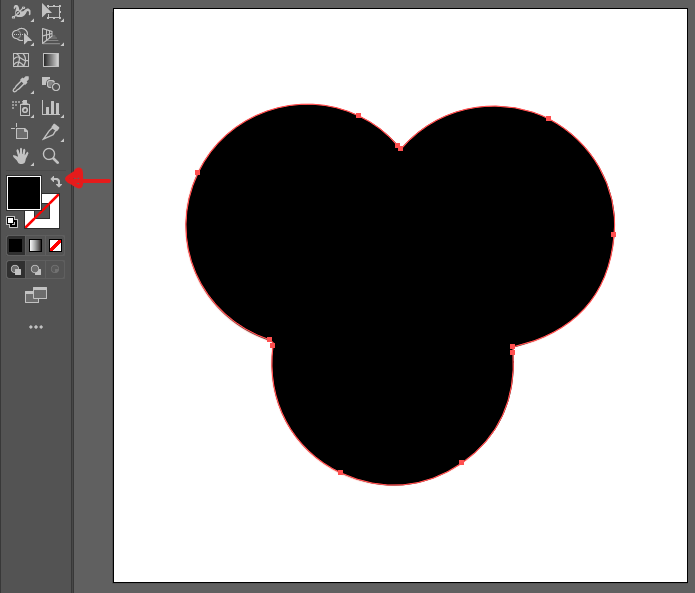Enable Draw Behind mode
Screen dimensions: 695x593
point(35,269)
